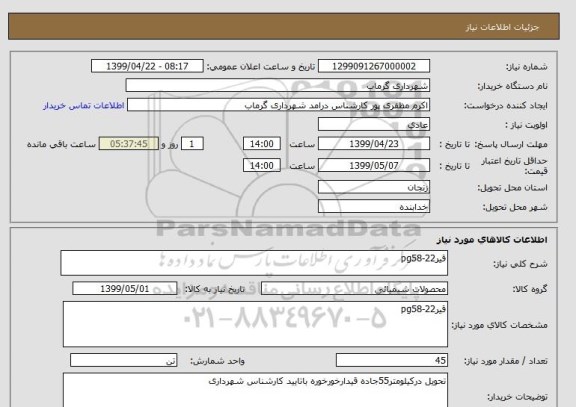Click the label گروه کالا
This screenshot has height=407, width=576.
tap(530, 289)
